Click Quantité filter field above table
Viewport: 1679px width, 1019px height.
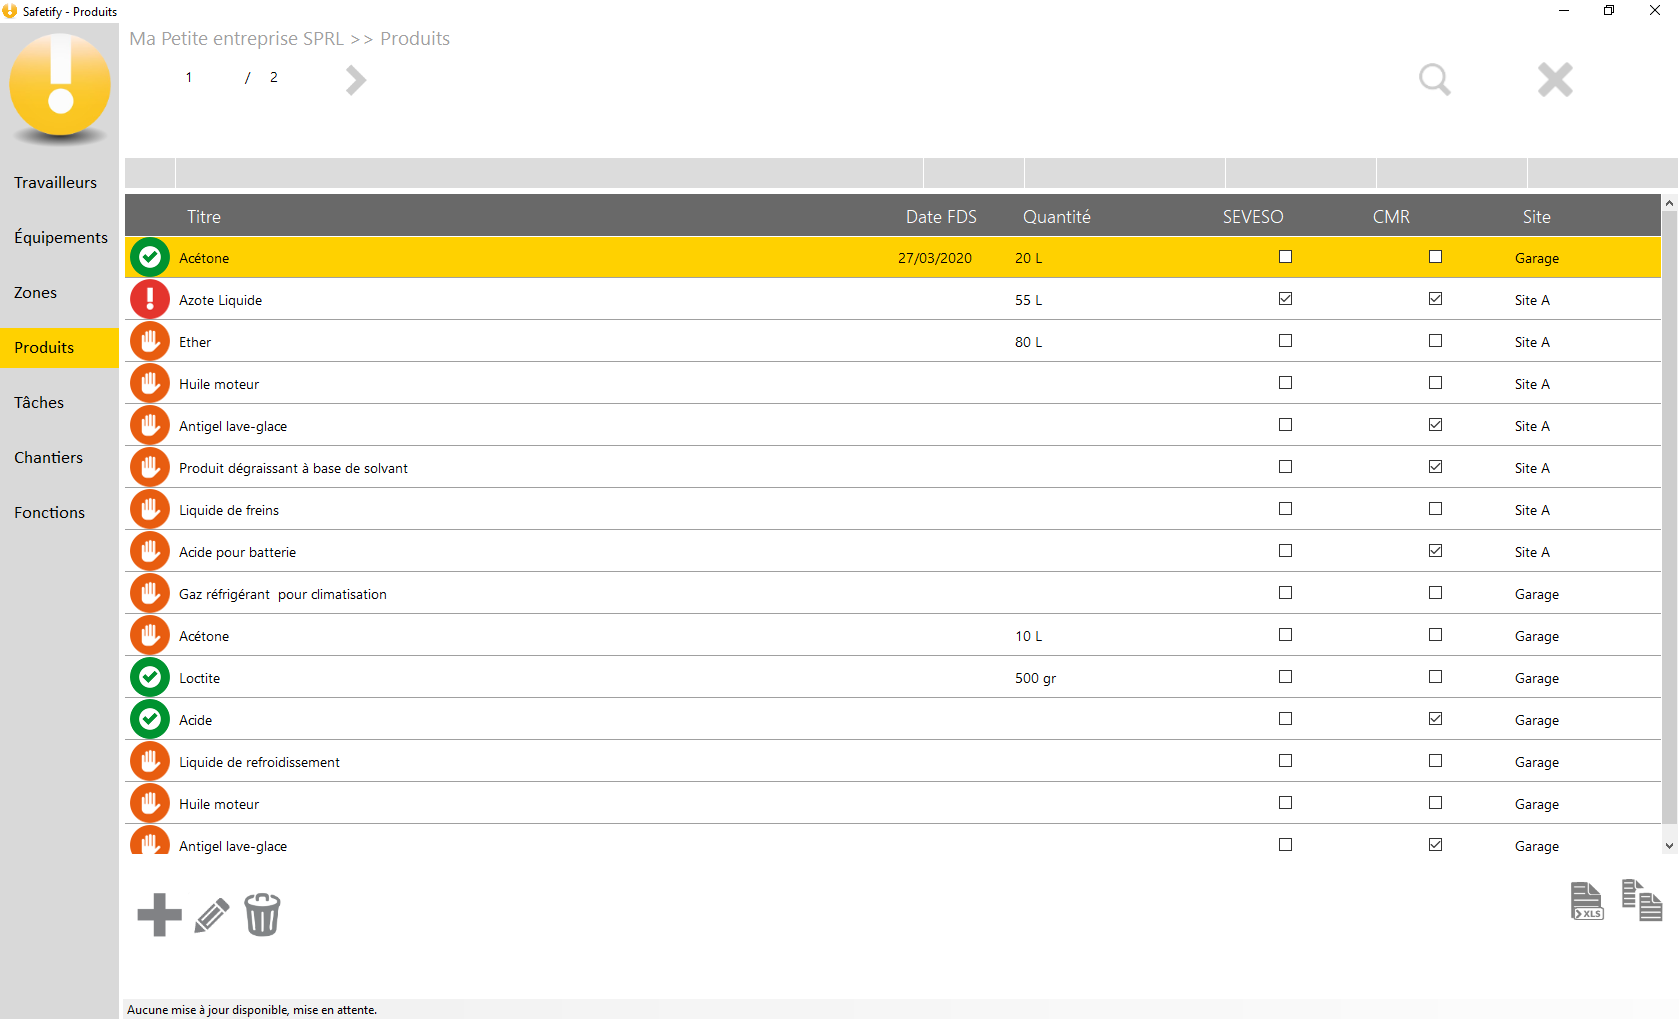(x=1125, y=173)
